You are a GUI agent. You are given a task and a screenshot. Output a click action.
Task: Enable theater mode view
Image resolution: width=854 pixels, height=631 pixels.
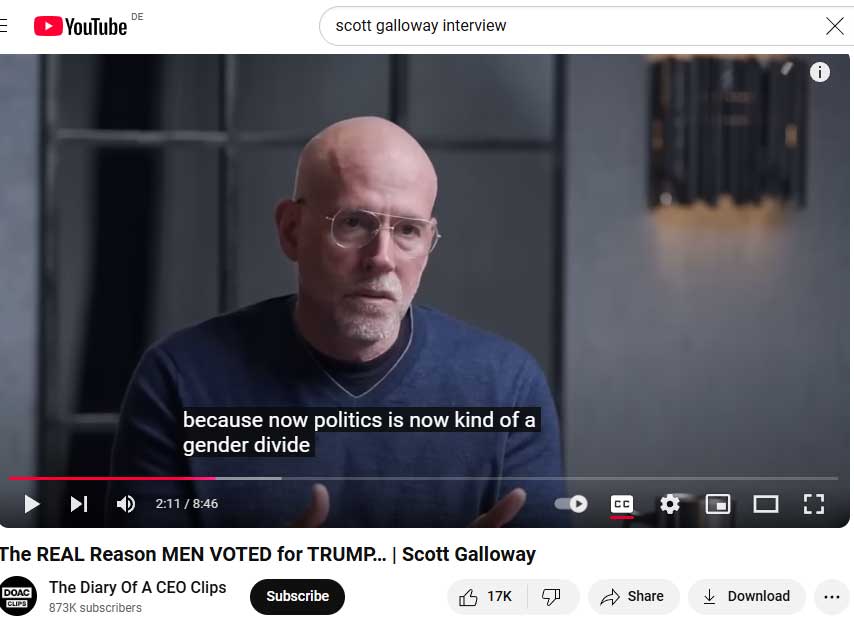765,504
